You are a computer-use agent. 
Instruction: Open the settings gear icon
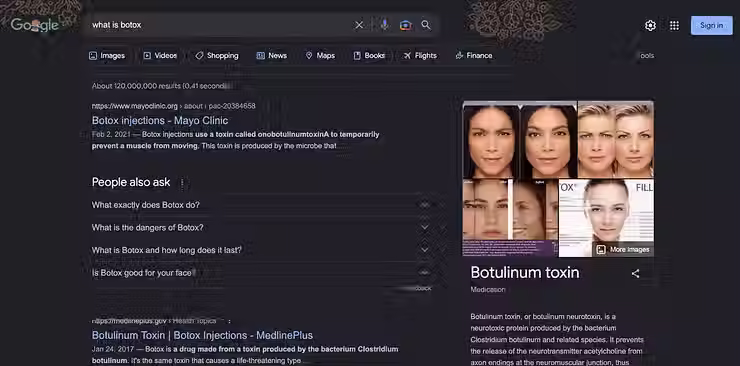click(x=650, y=25)
